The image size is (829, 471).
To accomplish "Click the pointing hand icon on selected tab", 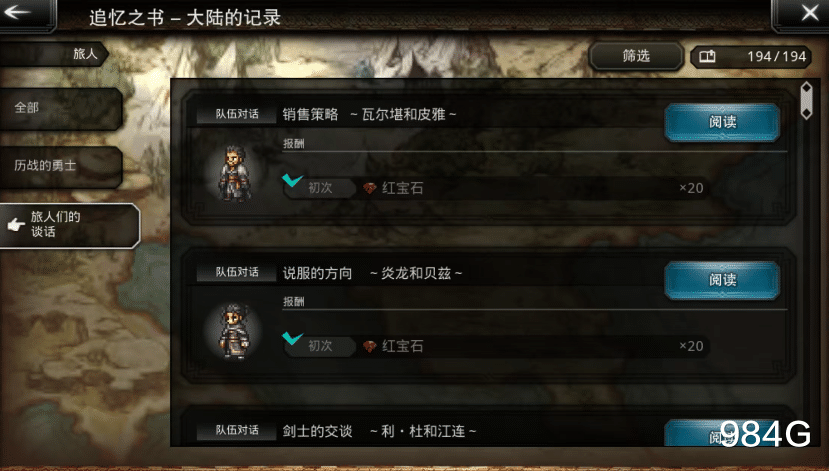I will point(16,225).
